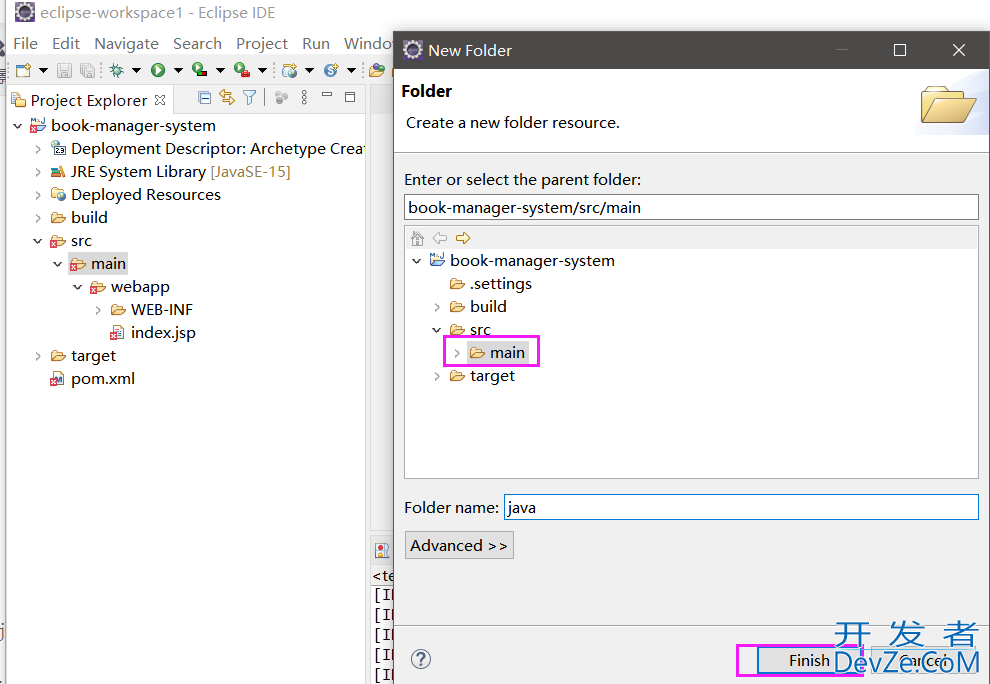The width and height of the screenshot is (990, 684).
Task: Expand target folder in New Folder dialog
Action: point(436,376)
